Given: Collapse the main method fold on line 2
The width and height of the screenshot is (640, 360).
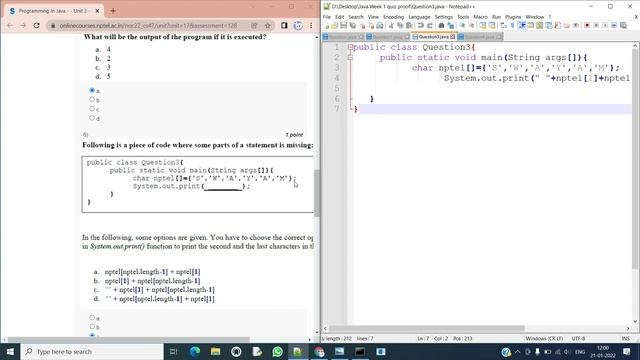Looking at the screenshot, I should pos(350,58).
